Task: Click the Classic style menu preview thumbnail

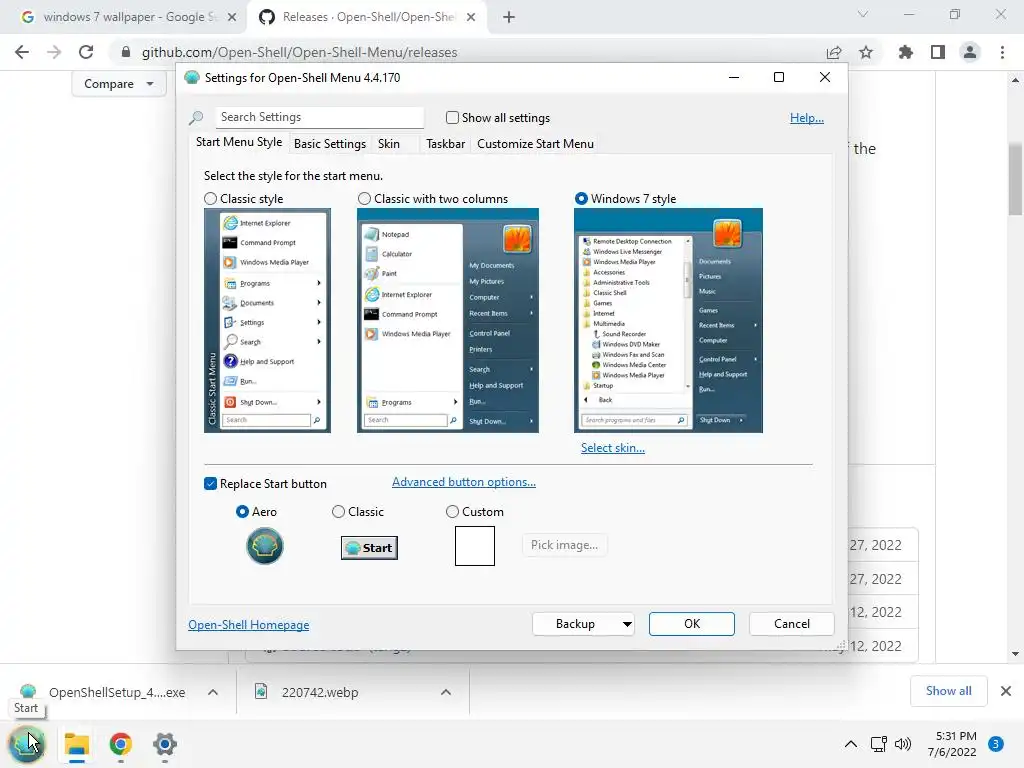Action: [x=267, y=321]
